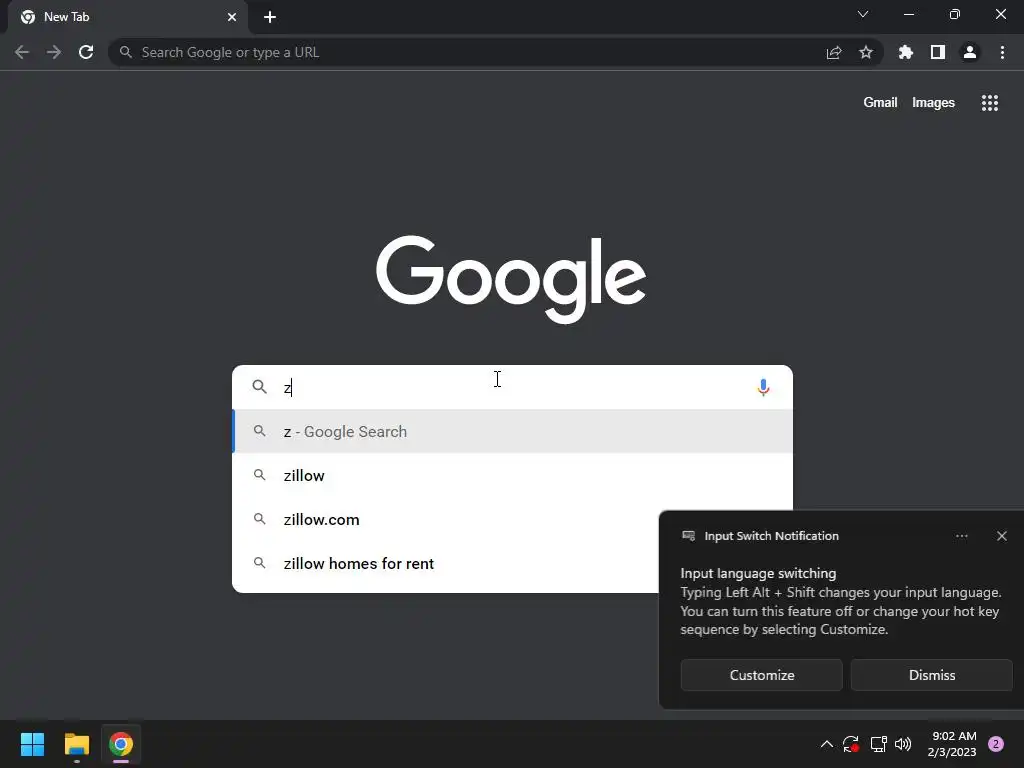Click the search icon beside the zillow suggestion
Image resolution: width=1024 pixels, height=768 pixels.
[259, 475]
